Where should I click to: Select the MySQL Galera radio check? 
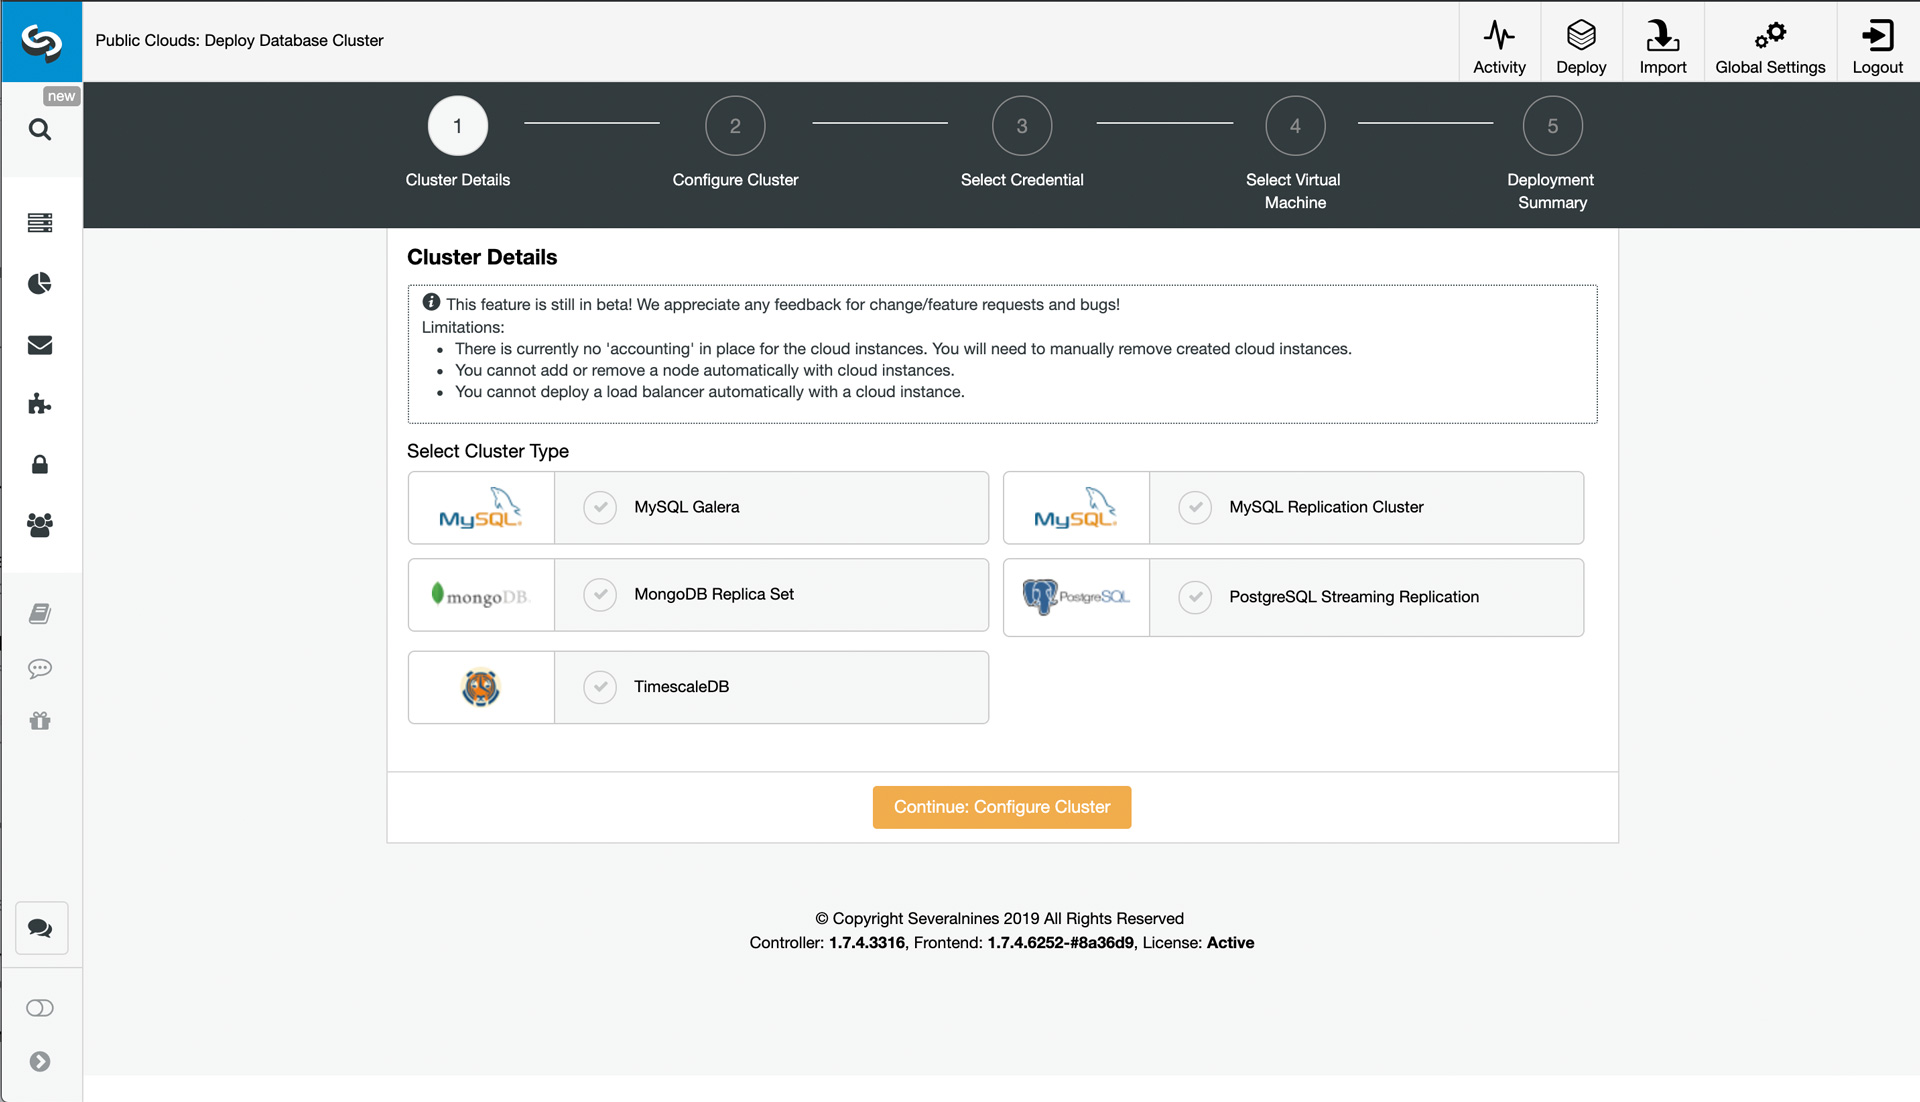[x=600, y=508]
